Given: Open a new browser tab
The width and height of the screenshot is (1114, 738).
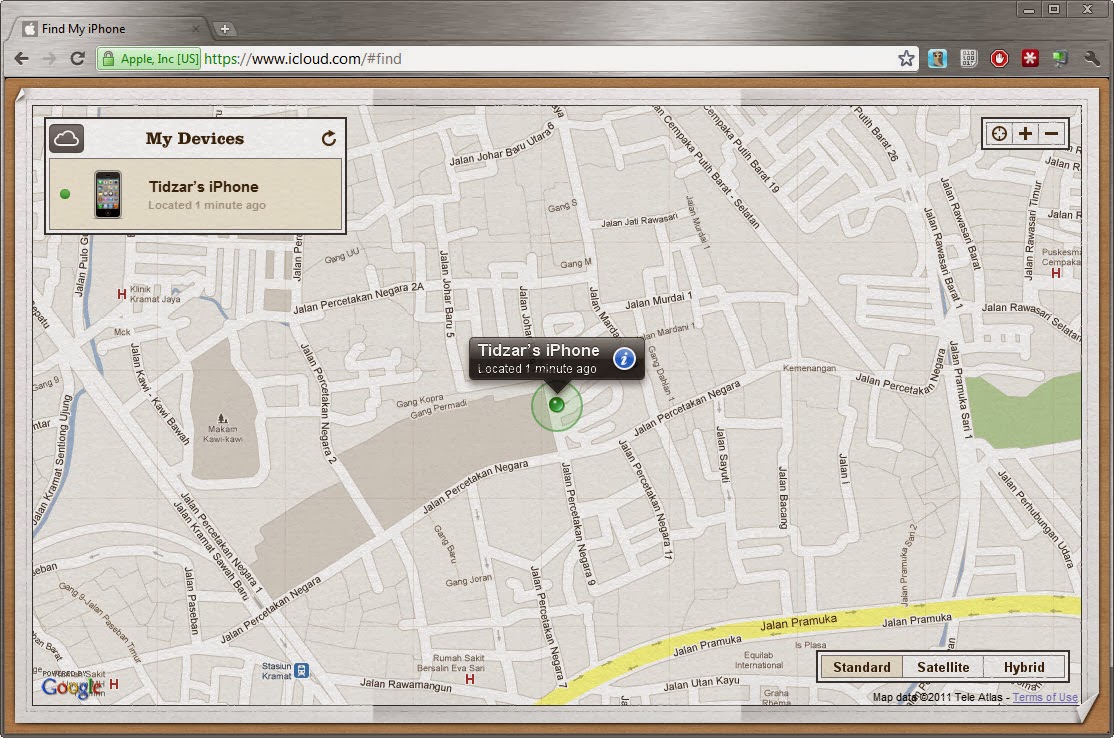Looking at the screenshot, I should click(225, 28).
